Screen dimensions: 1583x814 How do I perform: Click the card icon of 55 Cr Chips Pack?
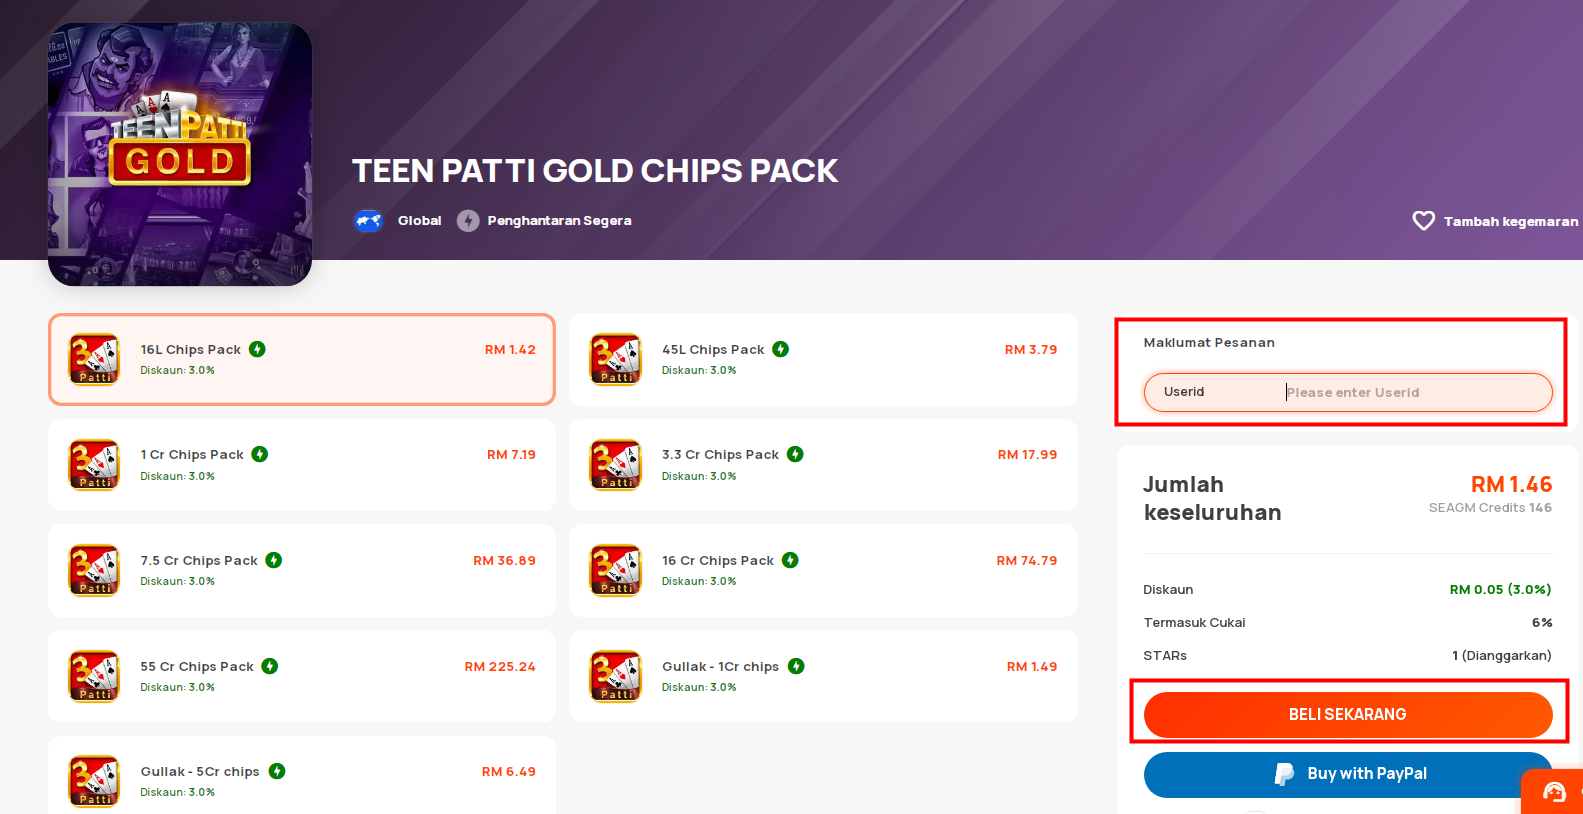point(94,676)
